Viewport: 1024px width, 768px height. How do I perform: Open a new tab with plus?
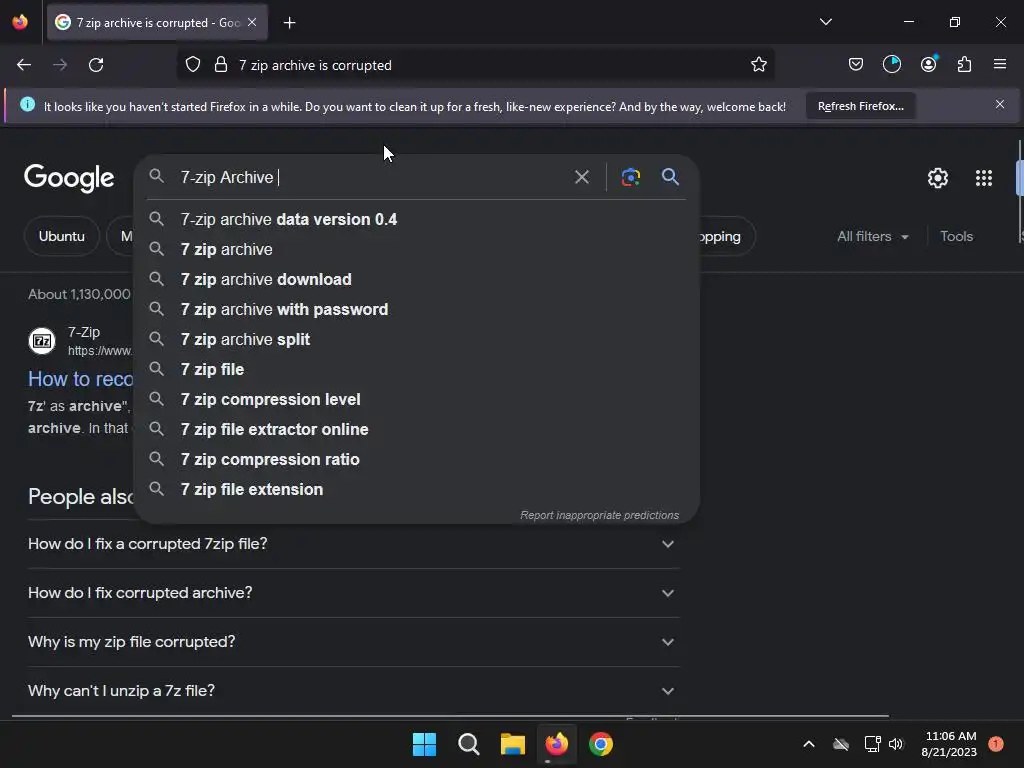pyautogui.click(x=289, y=23)
